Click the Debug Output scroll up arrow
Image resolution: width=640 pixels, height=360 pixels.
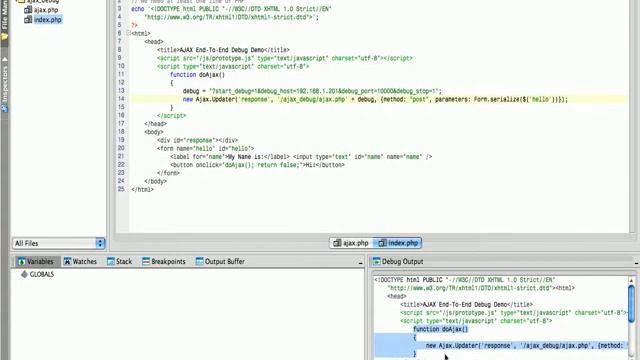tap(631, 280)
